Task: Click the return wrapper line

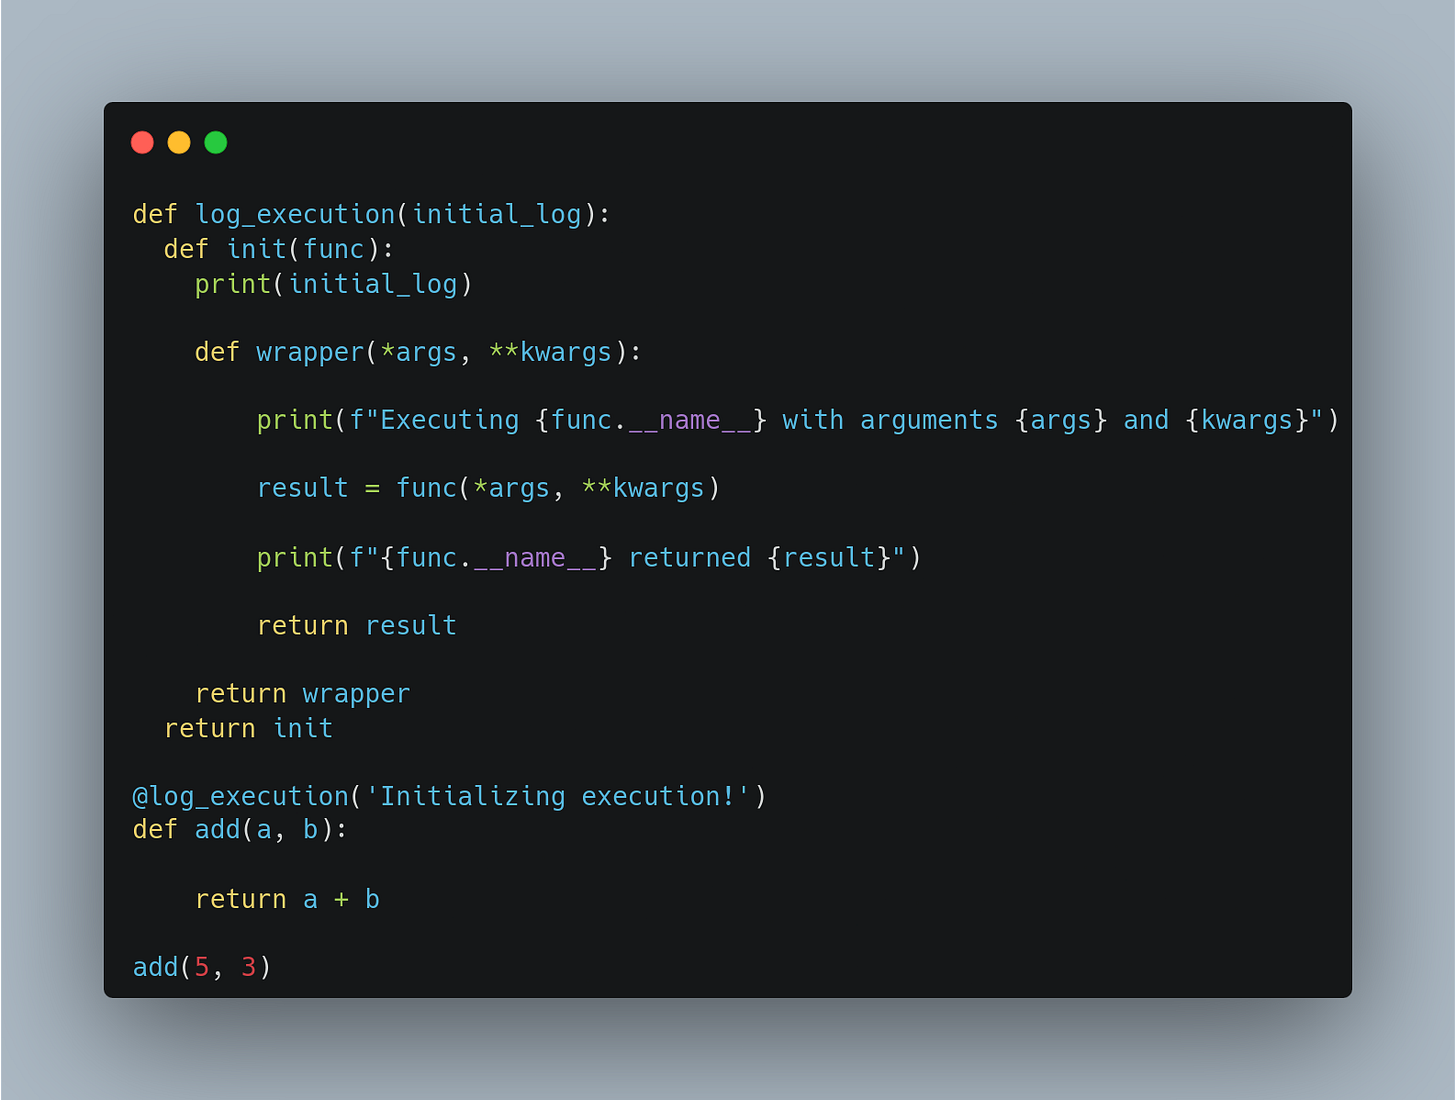Action: point(303,694)
